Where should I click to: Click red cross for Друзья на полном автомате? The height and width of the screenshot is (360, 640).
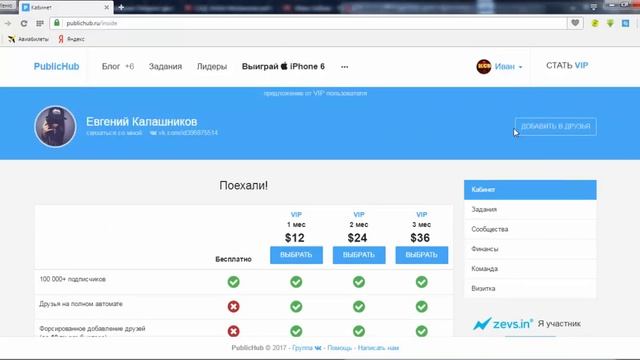click(233, 307)
